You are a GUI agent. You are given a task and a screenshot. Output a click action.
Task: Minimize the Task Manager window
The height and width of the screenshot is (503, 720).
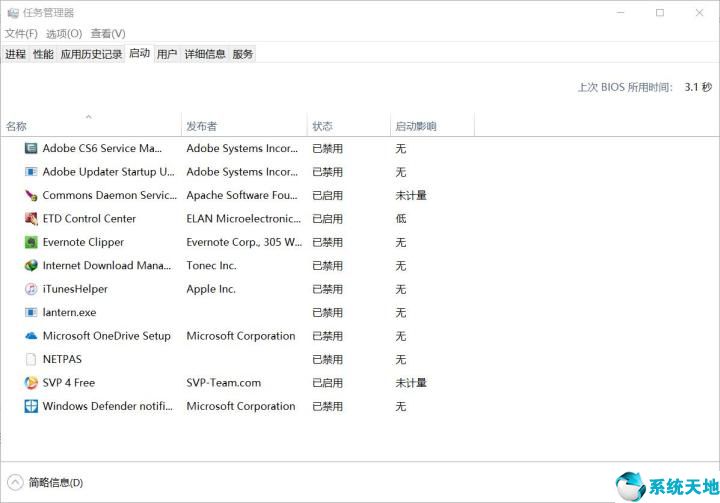(x=620, y=13)
